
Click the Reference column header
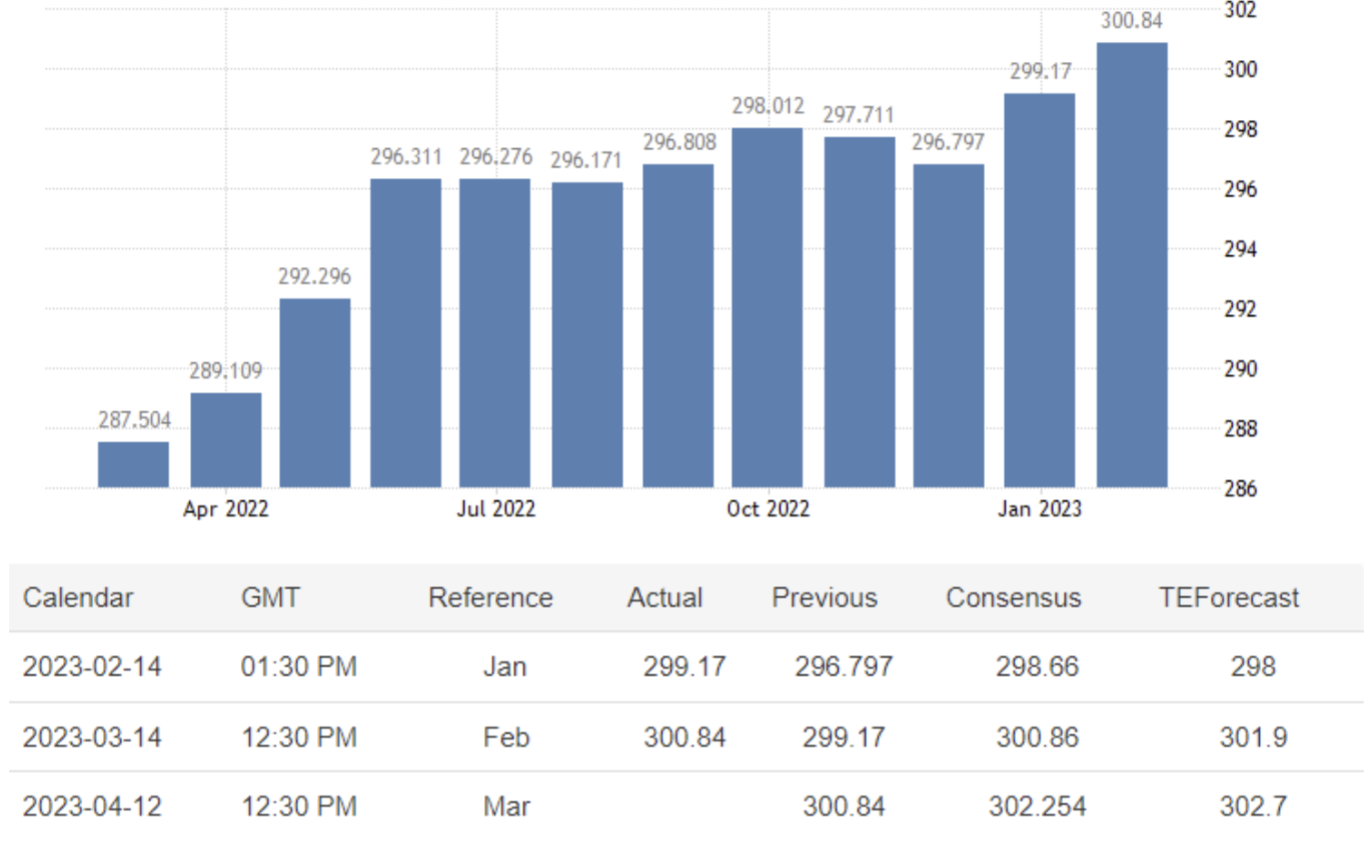(x=490, y=598)
